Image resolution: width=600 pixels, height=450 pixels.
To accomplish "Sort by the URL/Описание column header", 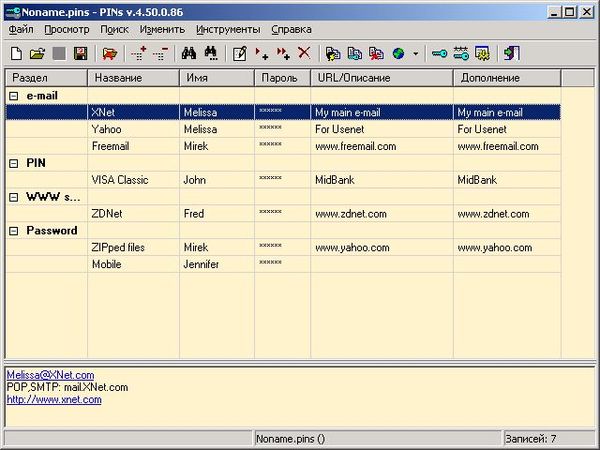I will (x=382, y=78).
